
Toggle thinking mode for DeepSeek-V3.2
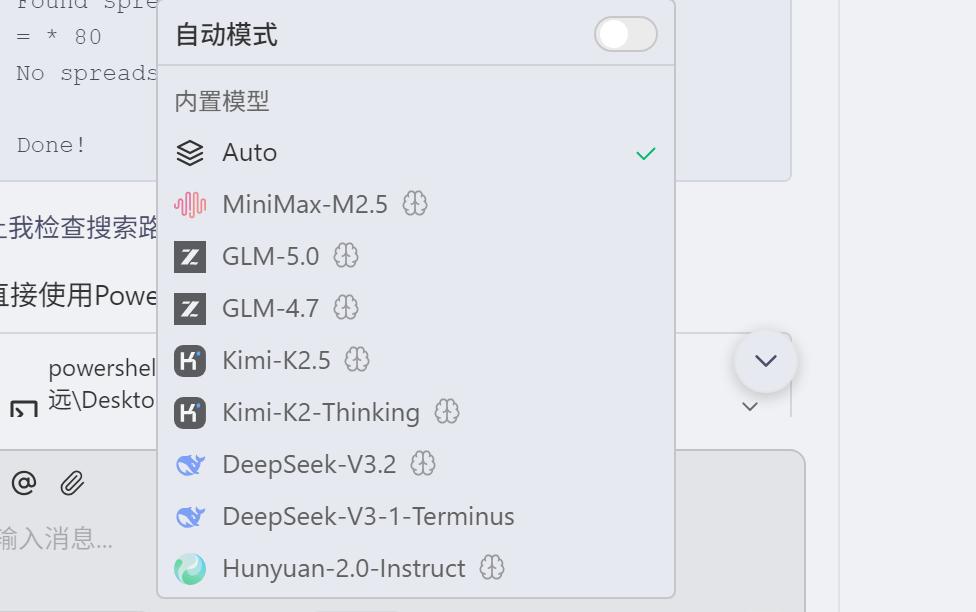coord(424,464)
